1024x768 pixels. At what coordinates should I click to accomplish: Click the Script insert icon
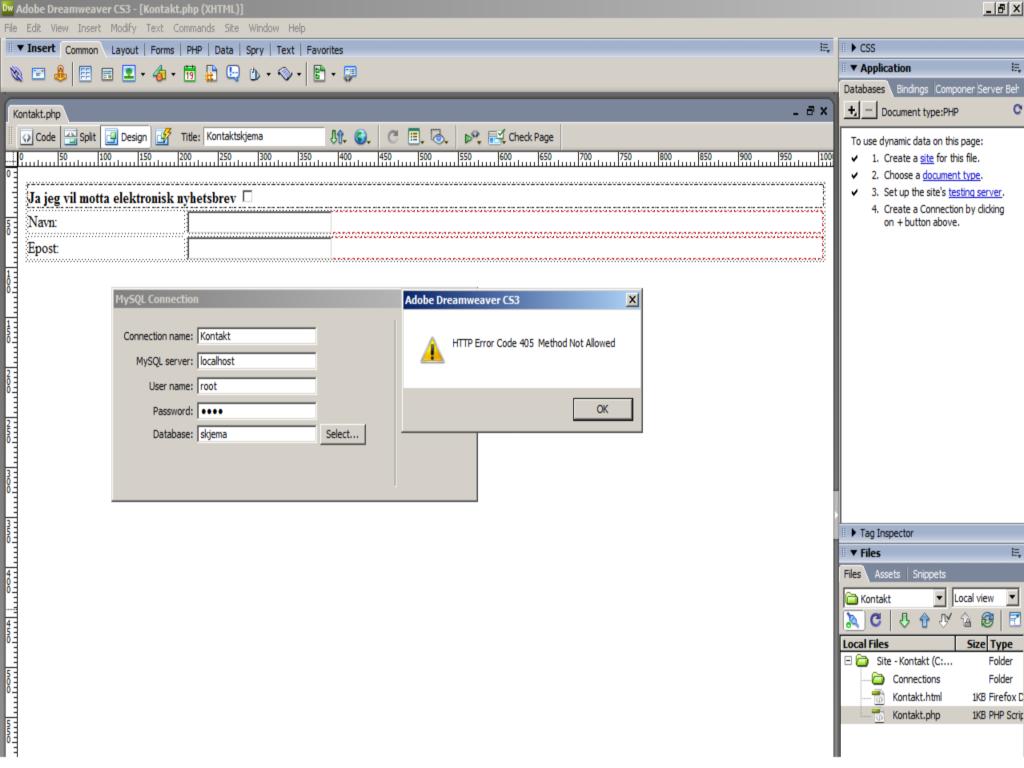tap(285, 74)
